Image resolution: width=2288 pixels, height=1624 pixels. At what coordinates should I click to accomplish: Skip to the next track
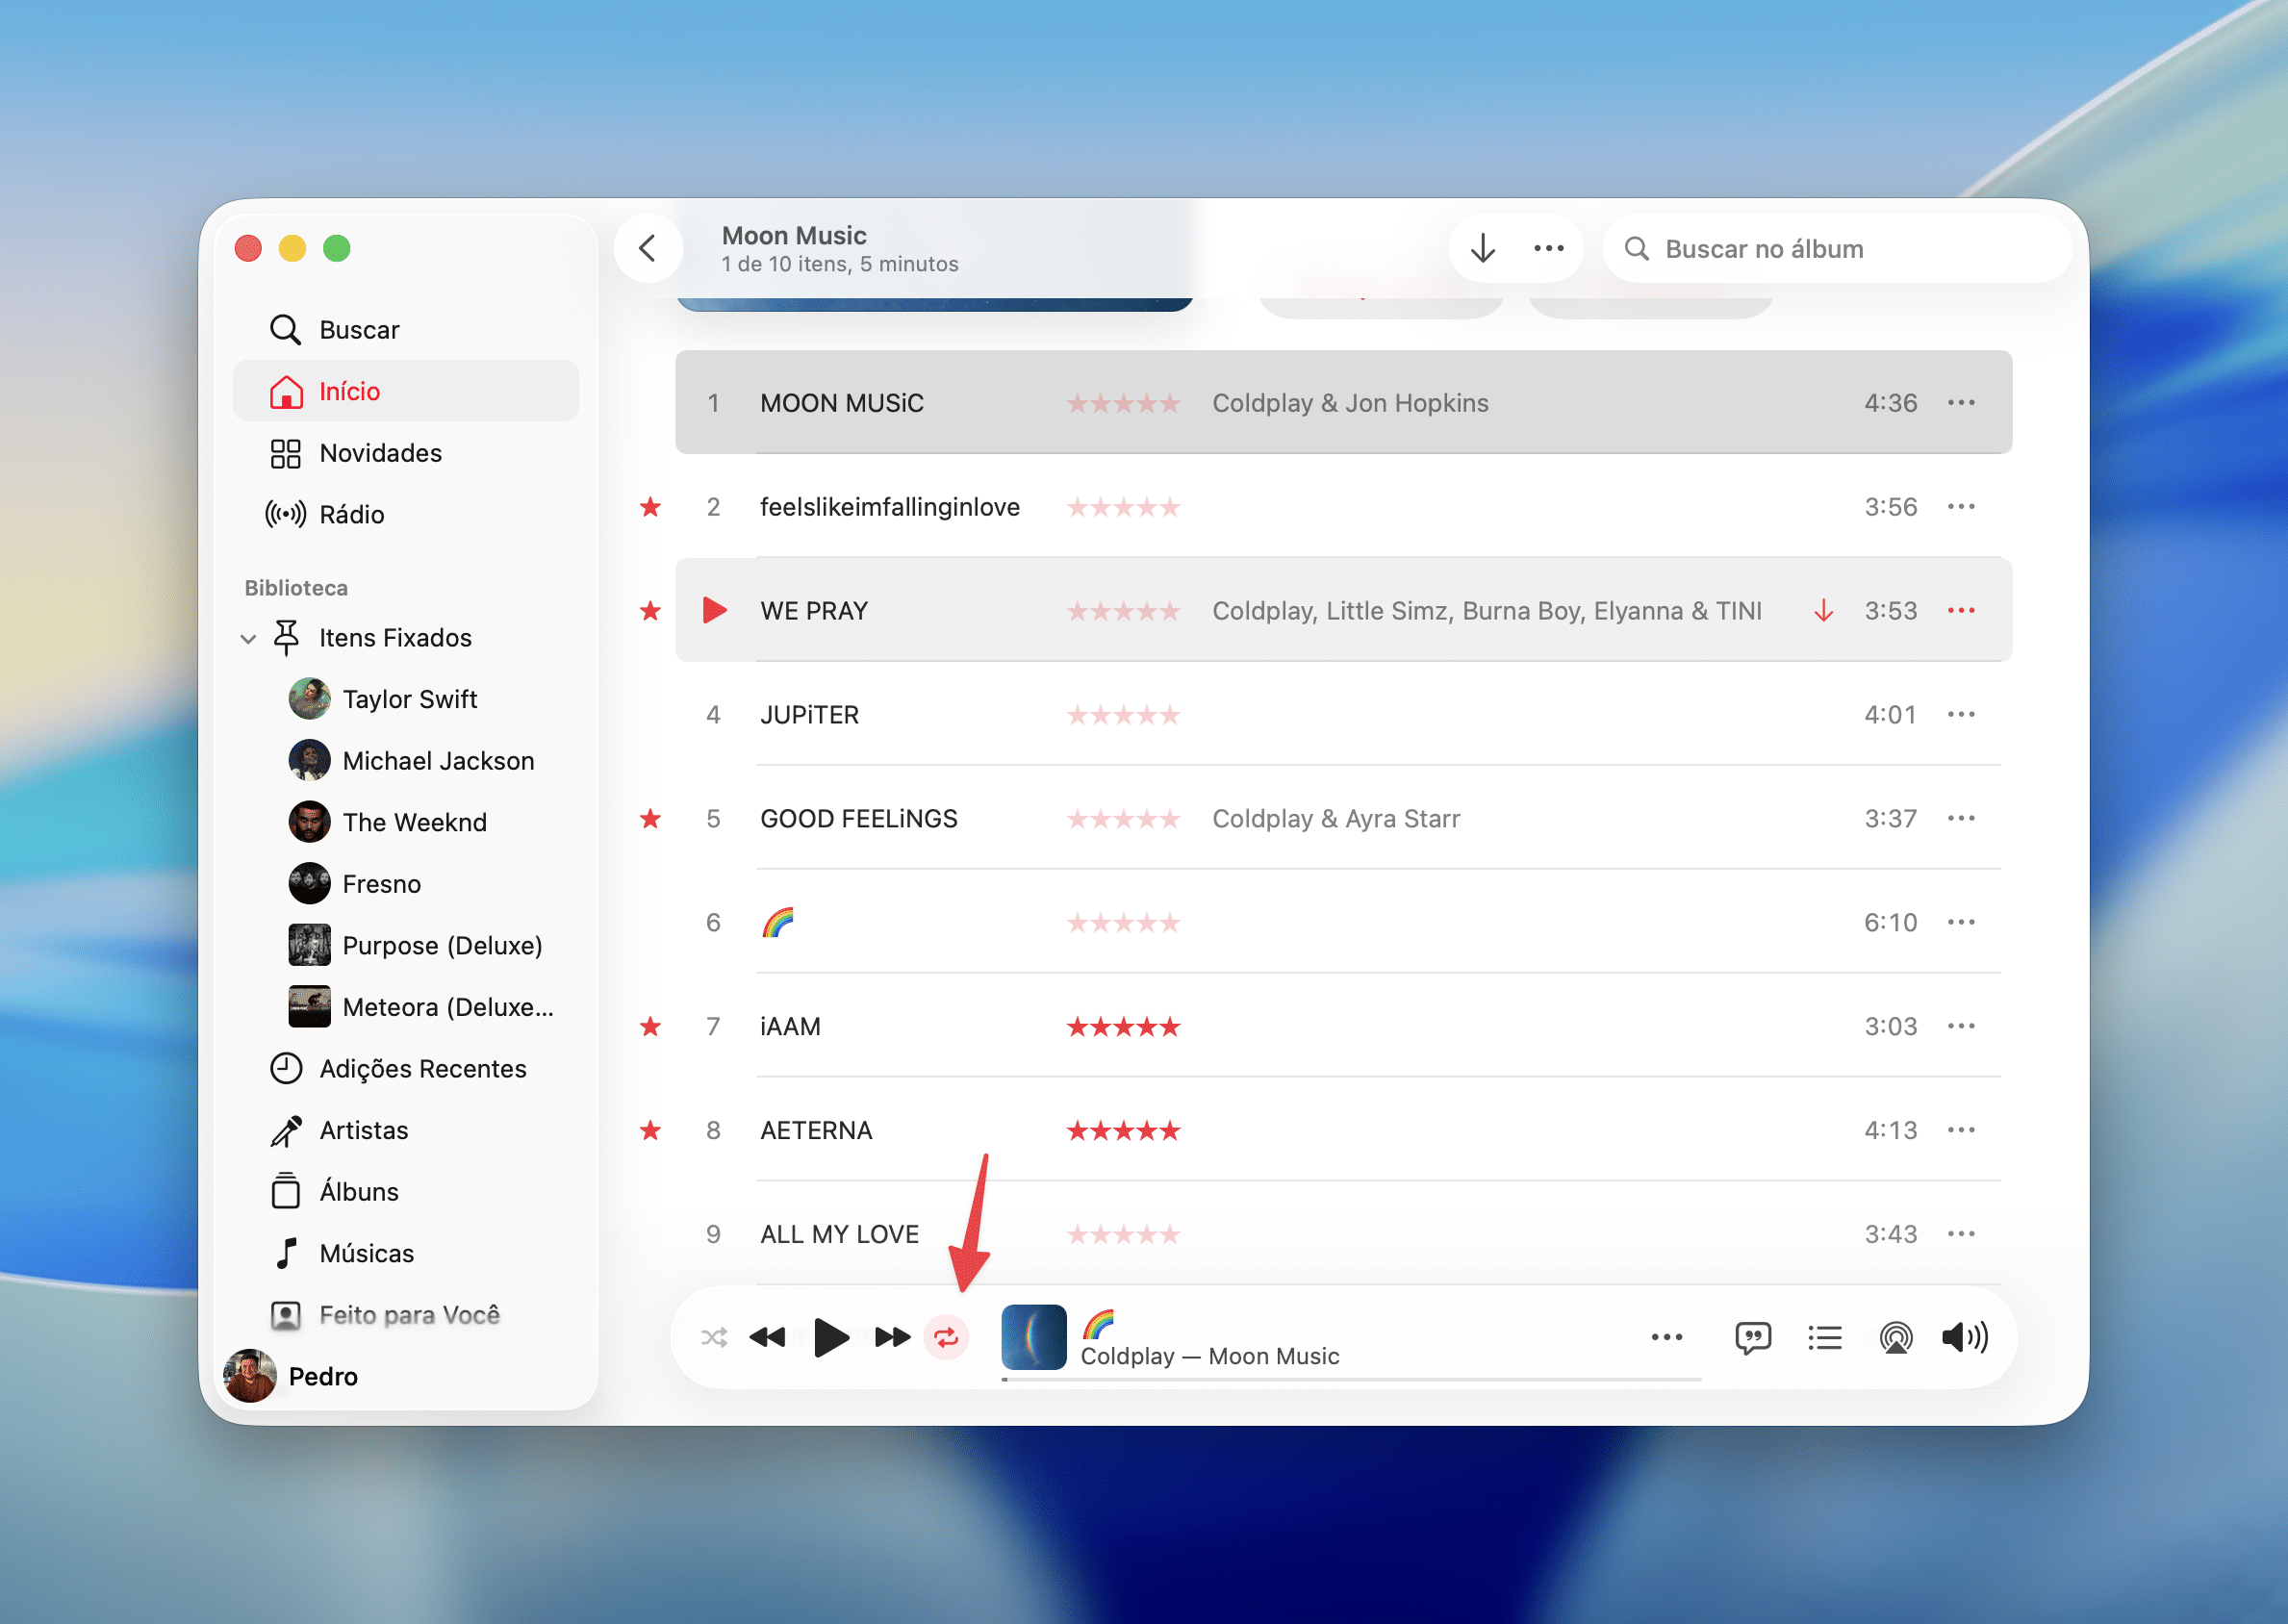892,1337
